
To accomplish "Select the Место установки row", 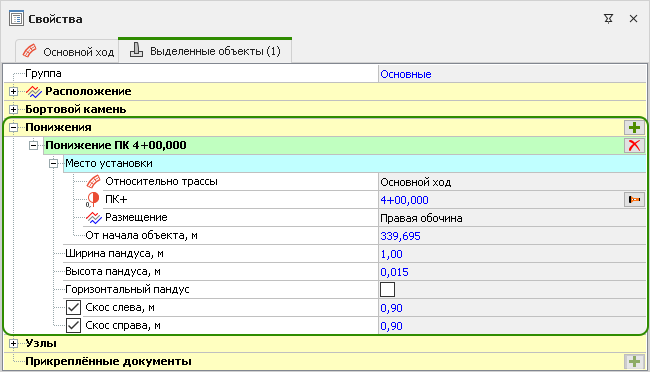I will click(x=354, y=163).
